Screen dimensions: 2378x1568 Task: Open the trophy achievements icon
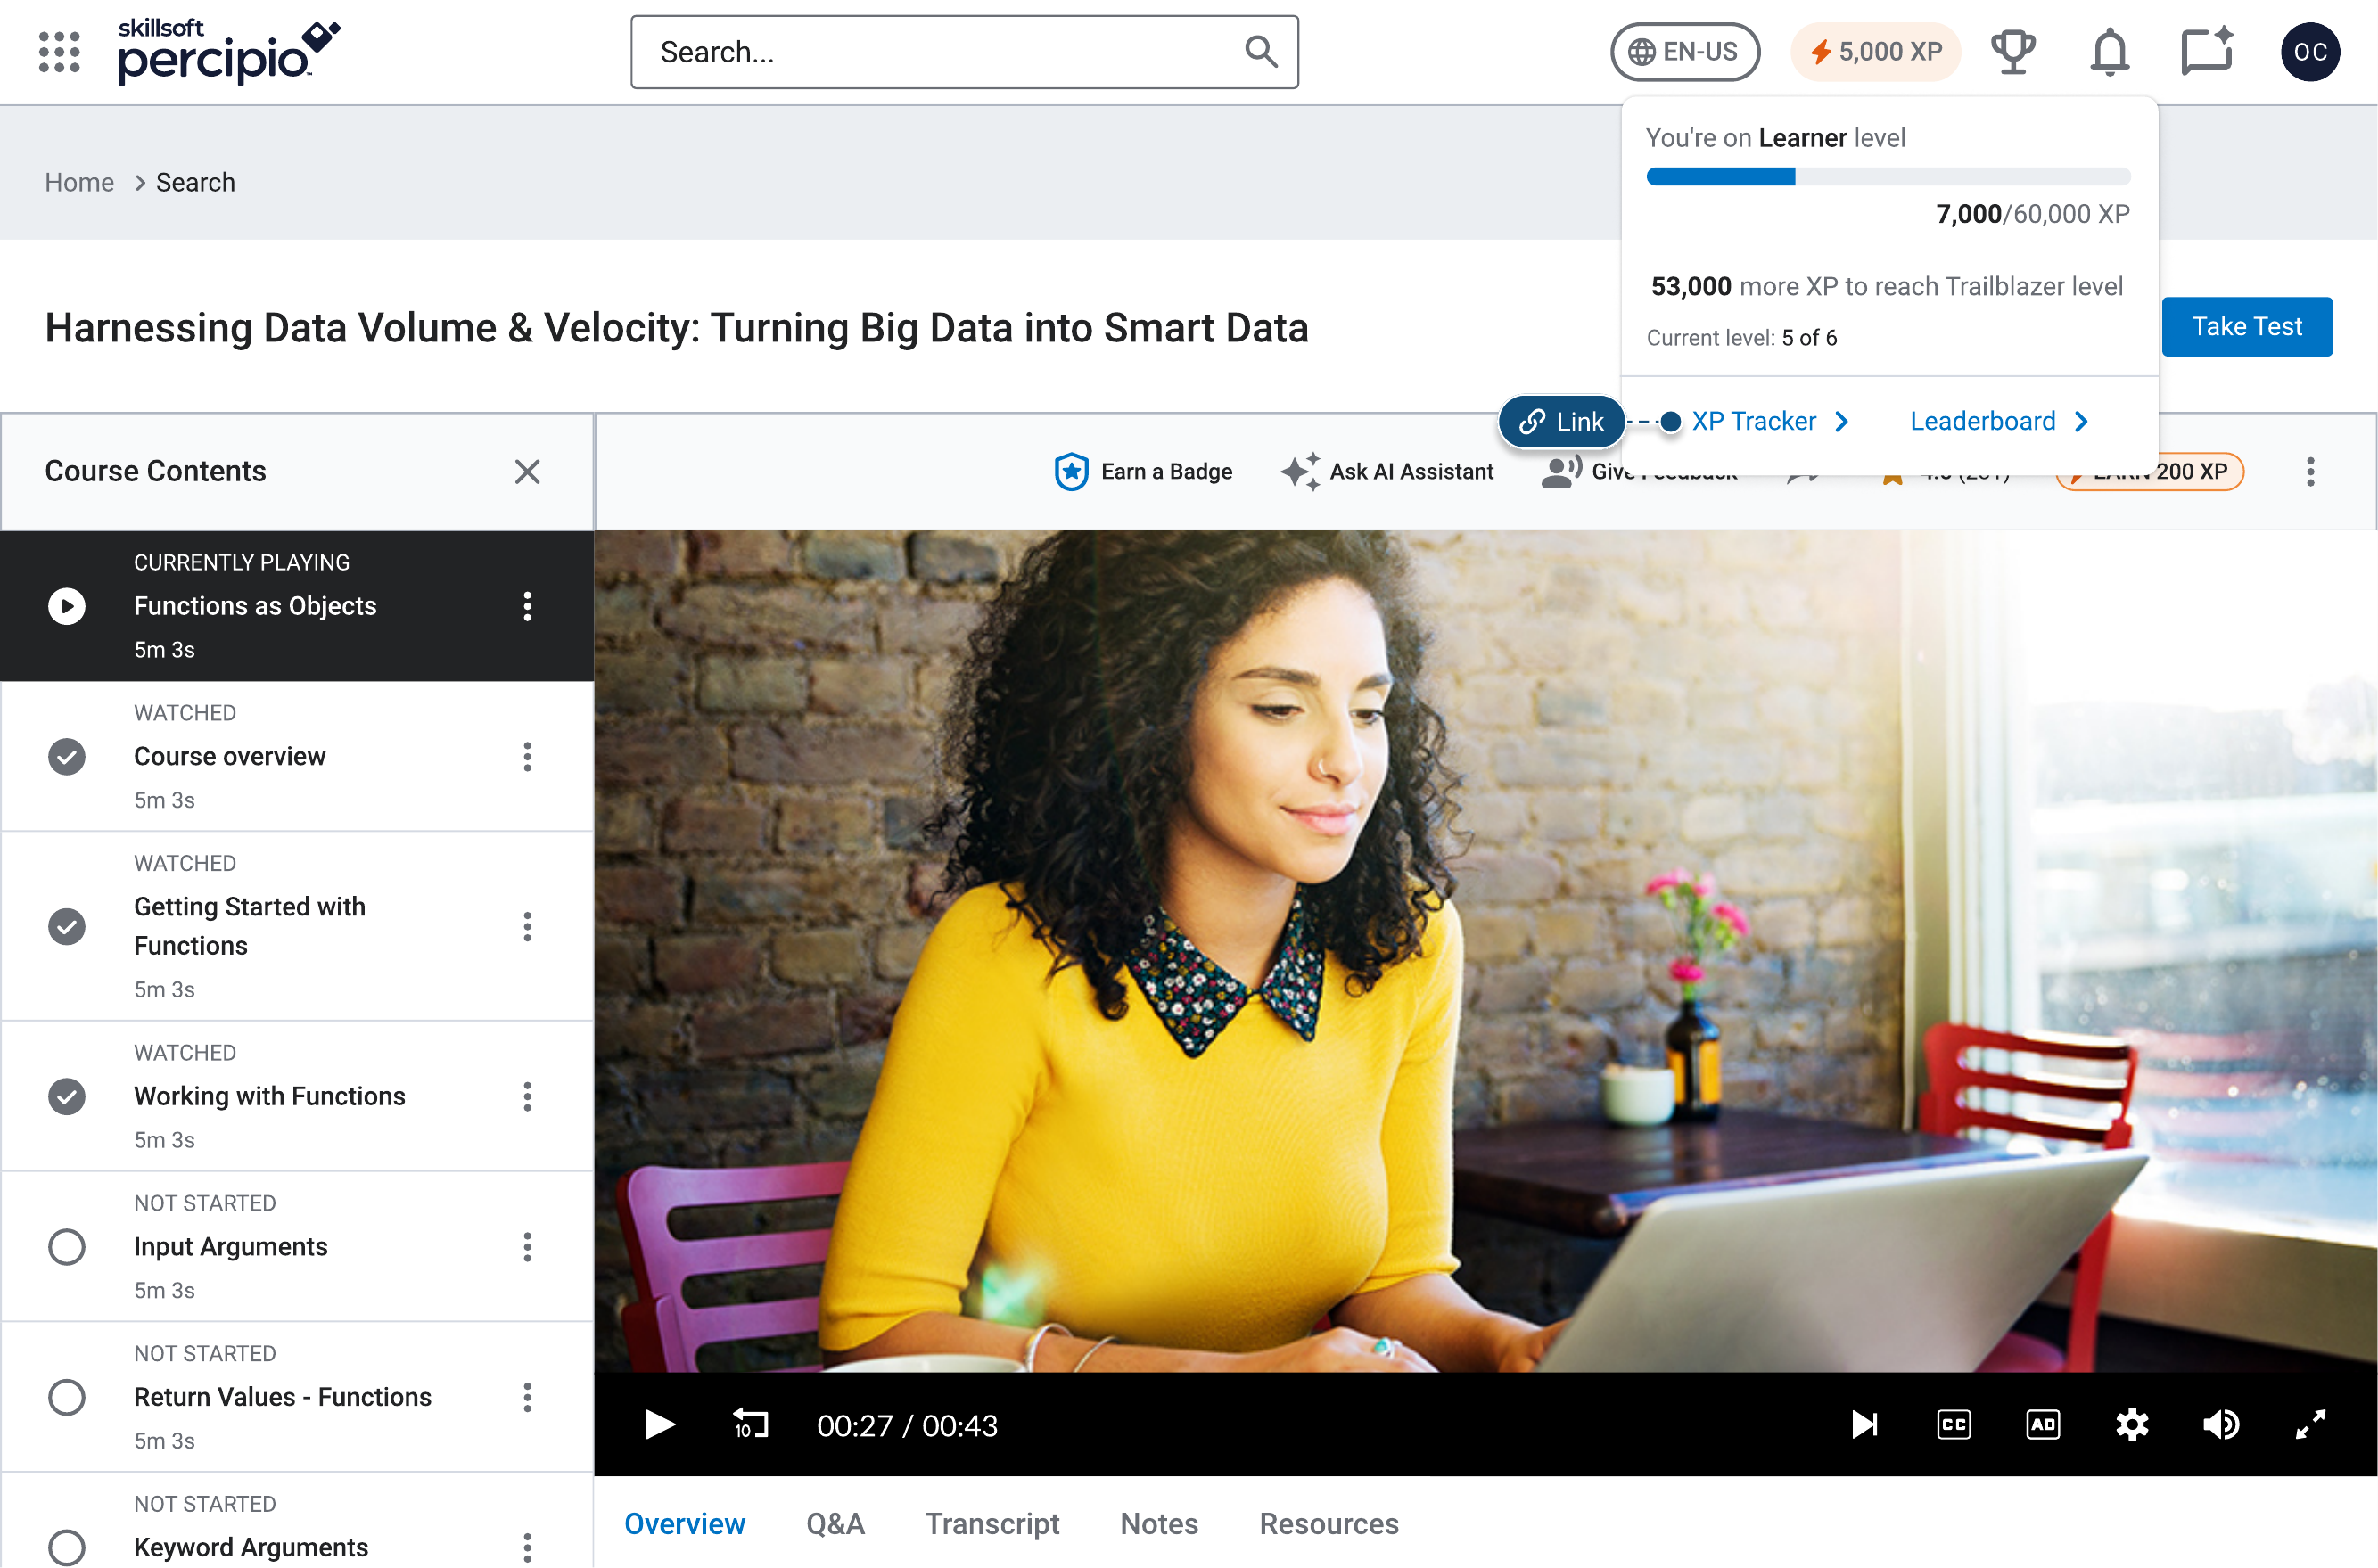click(2012, 52)
